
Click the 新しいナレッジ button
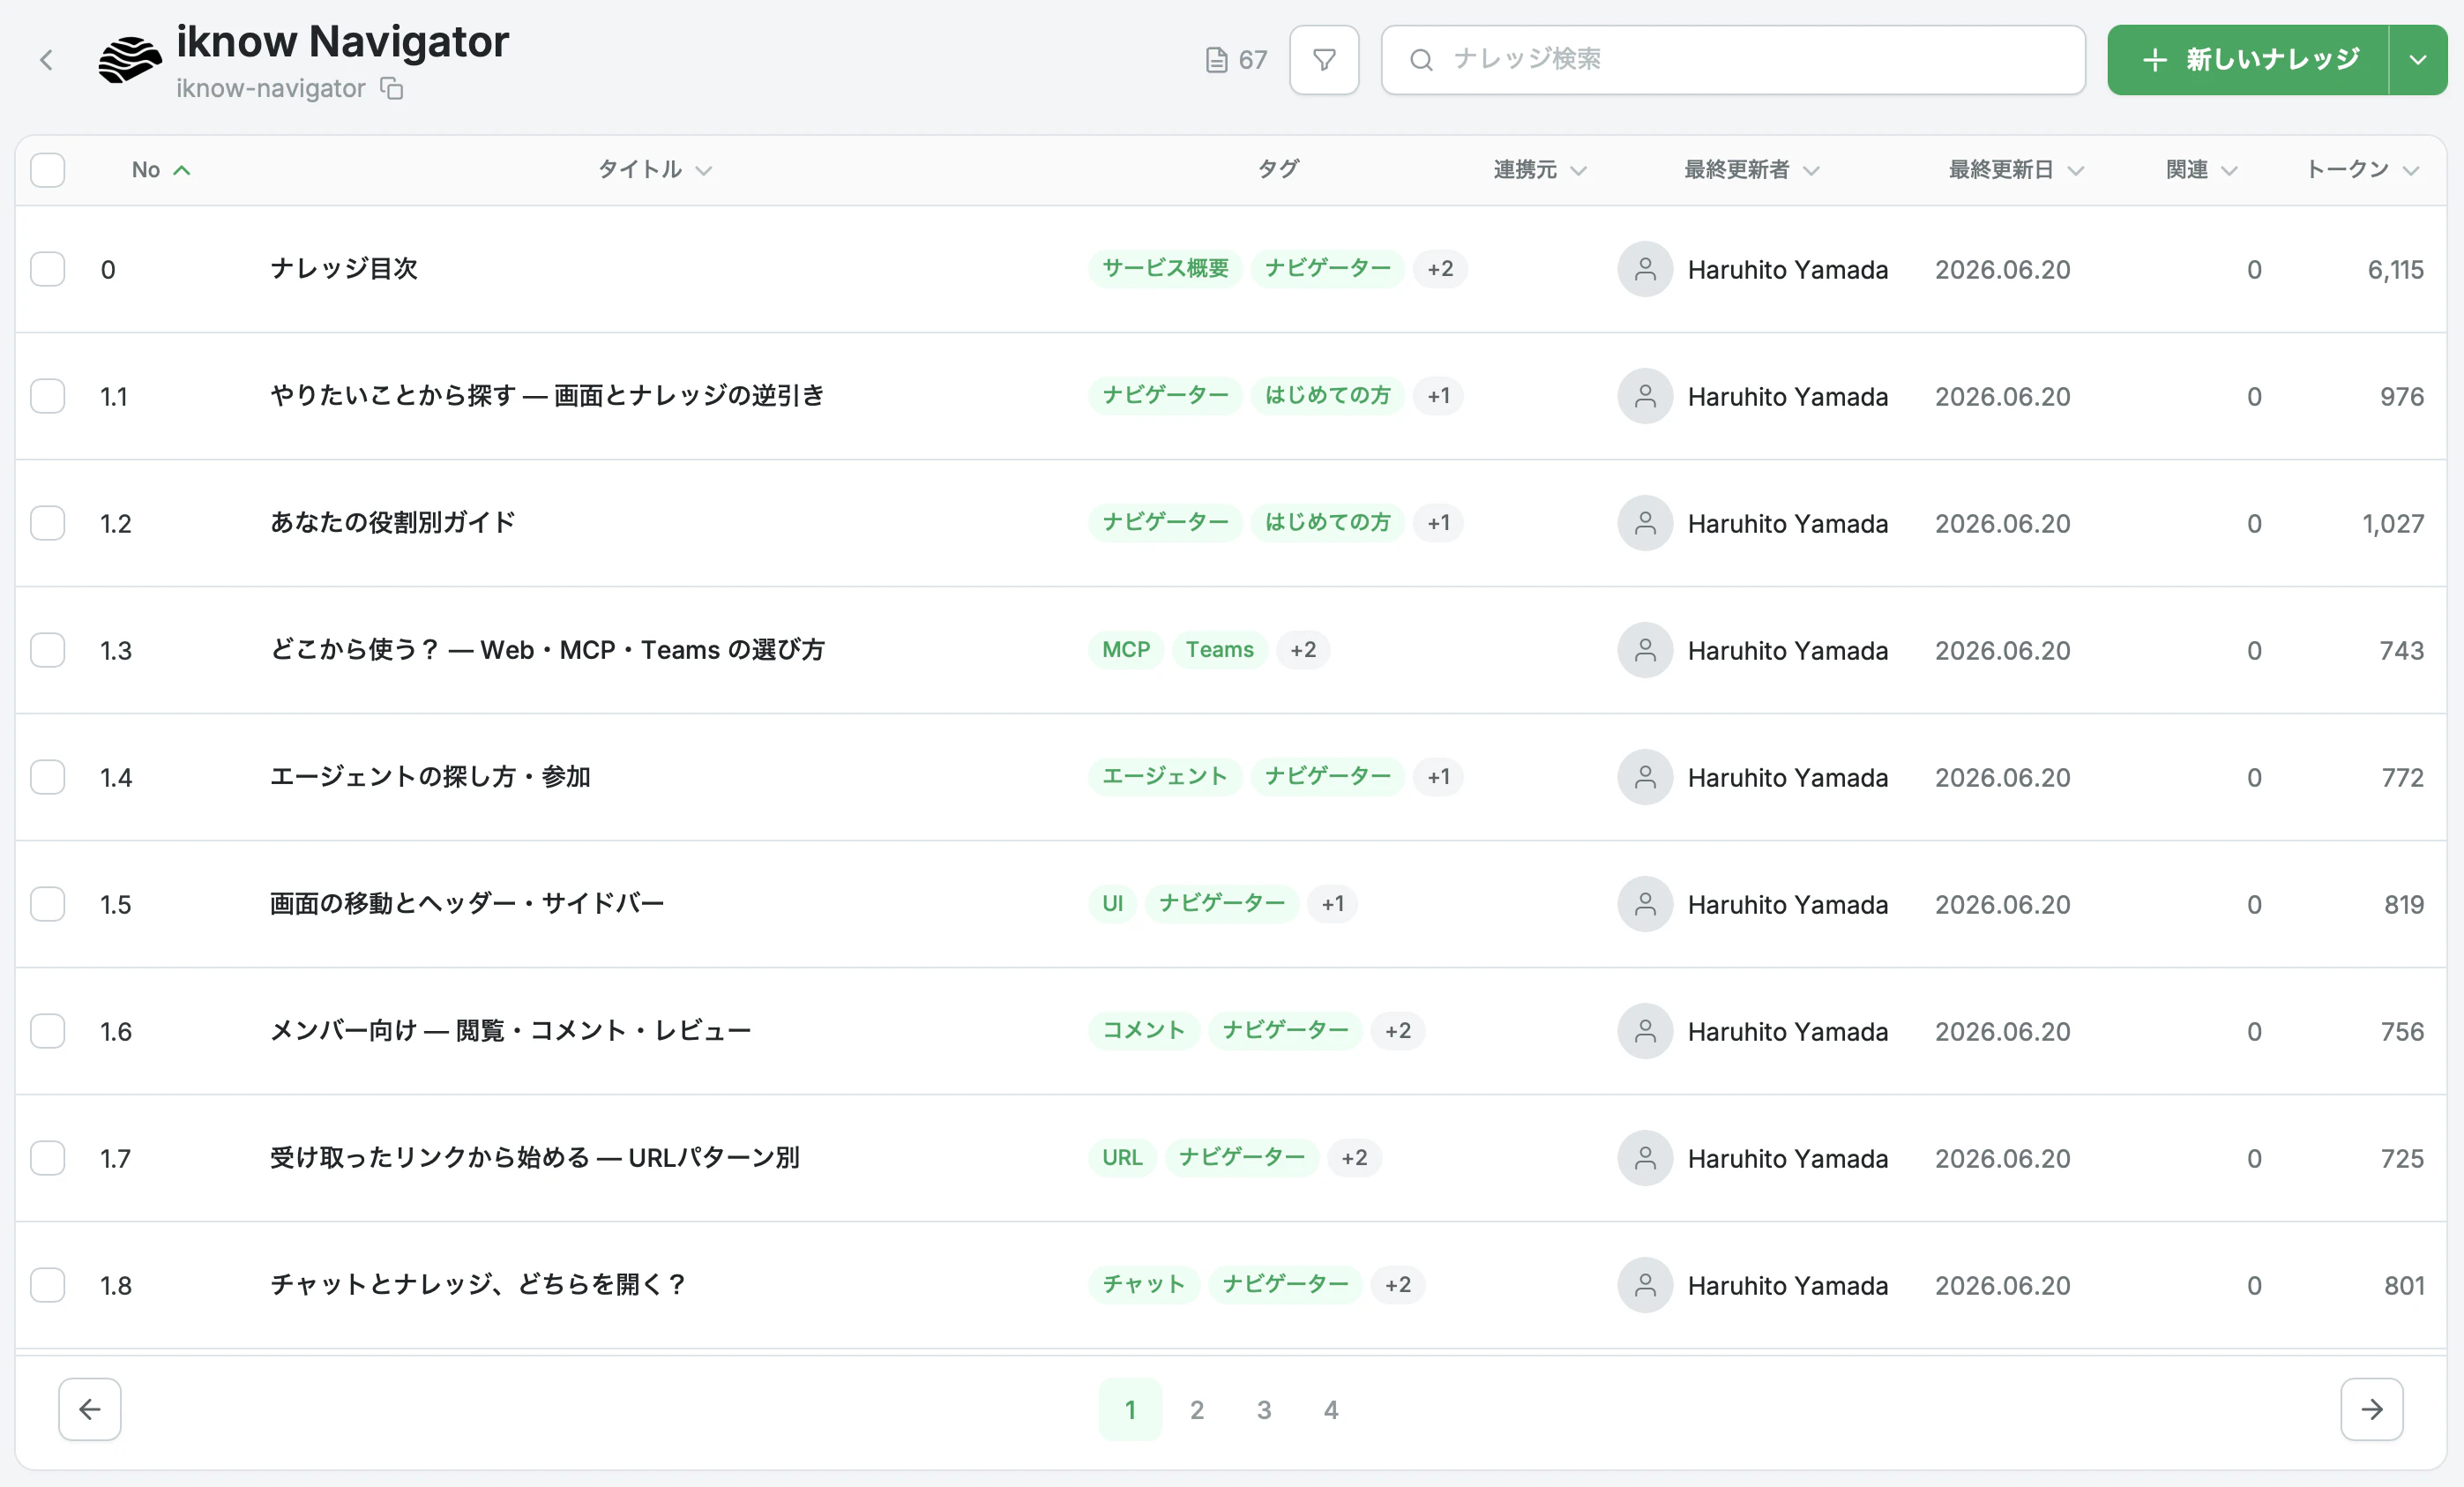click(x=2249, y=60)
